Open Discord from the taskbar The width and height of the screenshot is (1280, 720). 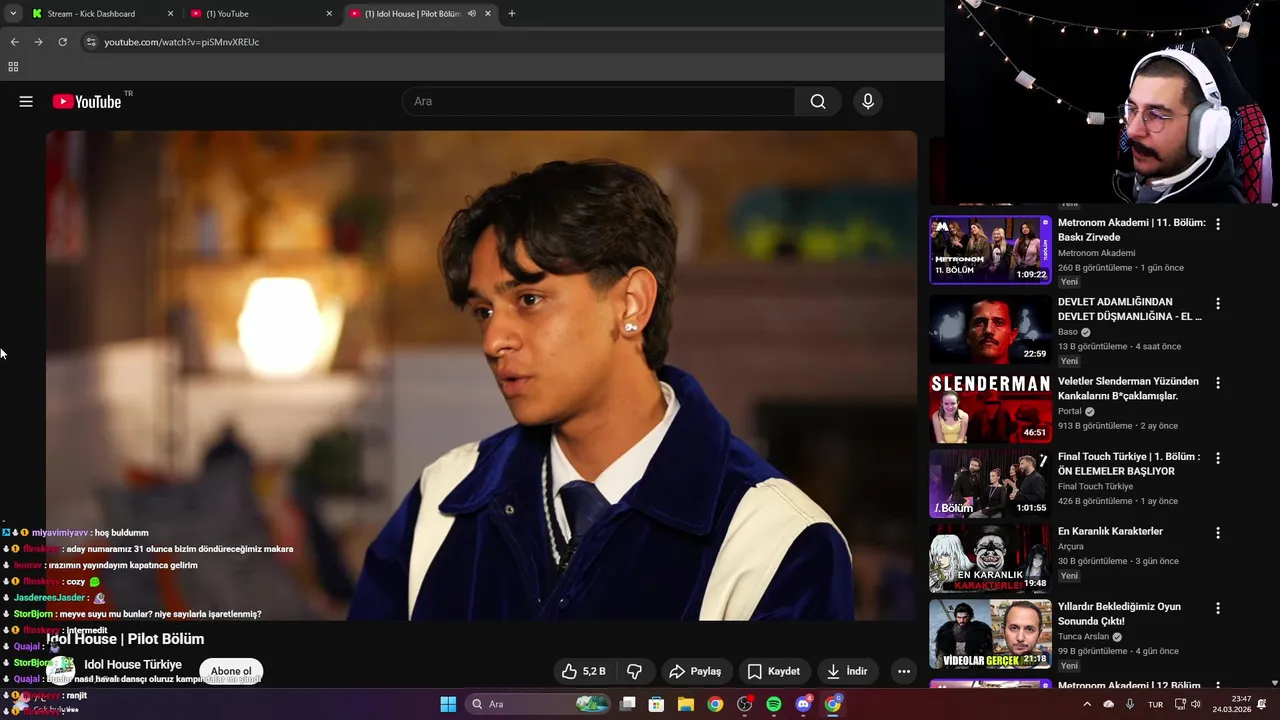(803, 704)
